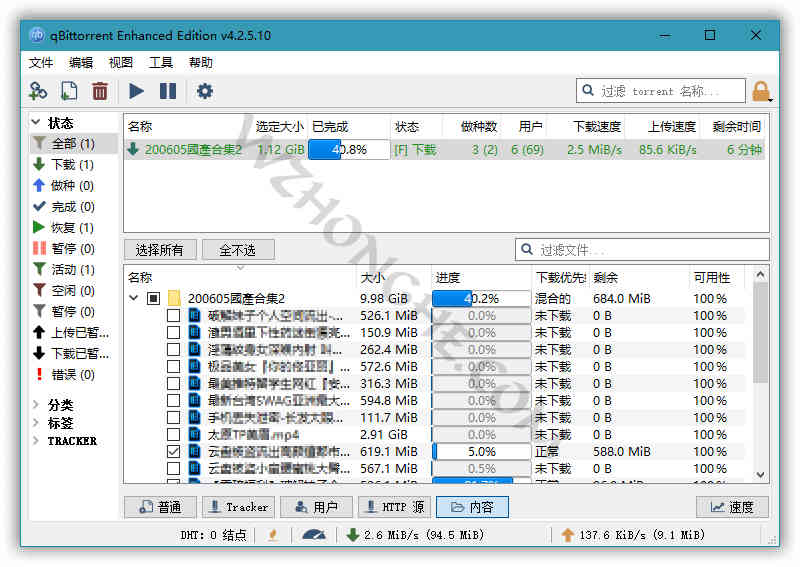Click the pause toolbar icon
Screen dimensions: 800x567
point(168,91)
